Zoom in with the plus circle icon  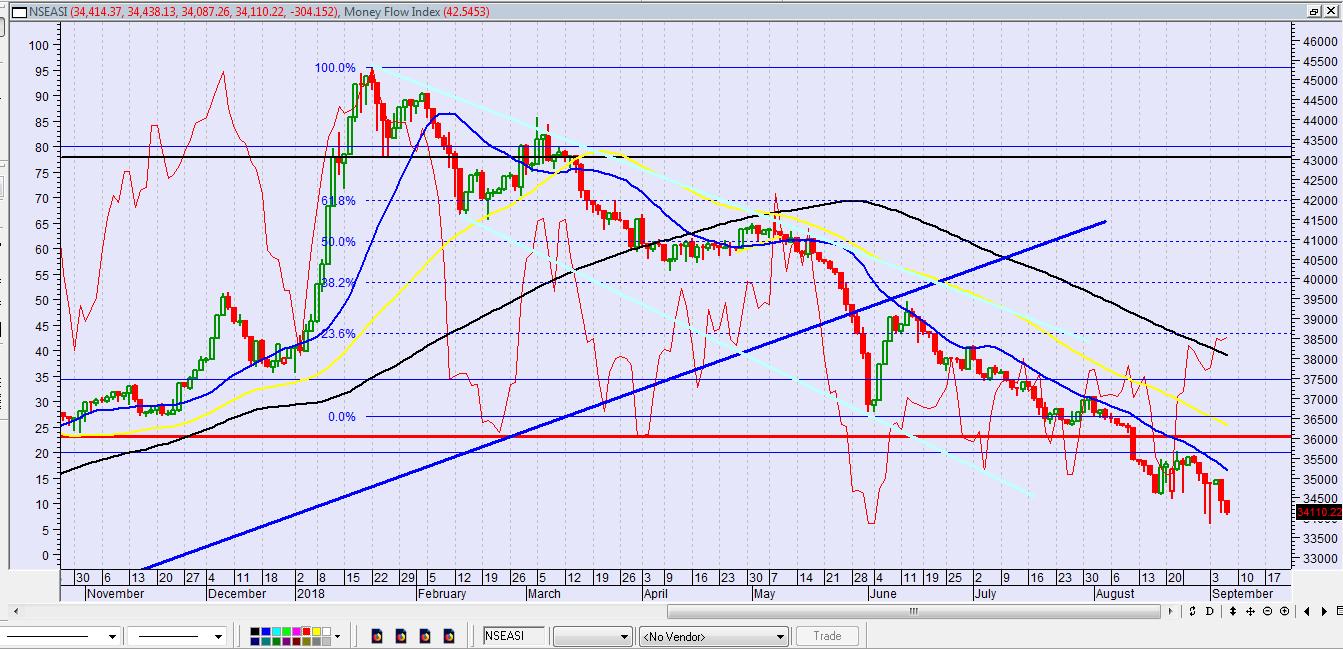point(1284,611)
